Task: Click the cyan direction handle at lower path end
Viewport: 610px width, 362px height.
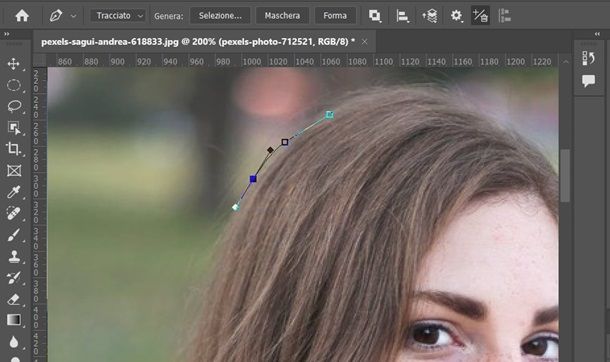Action: point(235,207)
